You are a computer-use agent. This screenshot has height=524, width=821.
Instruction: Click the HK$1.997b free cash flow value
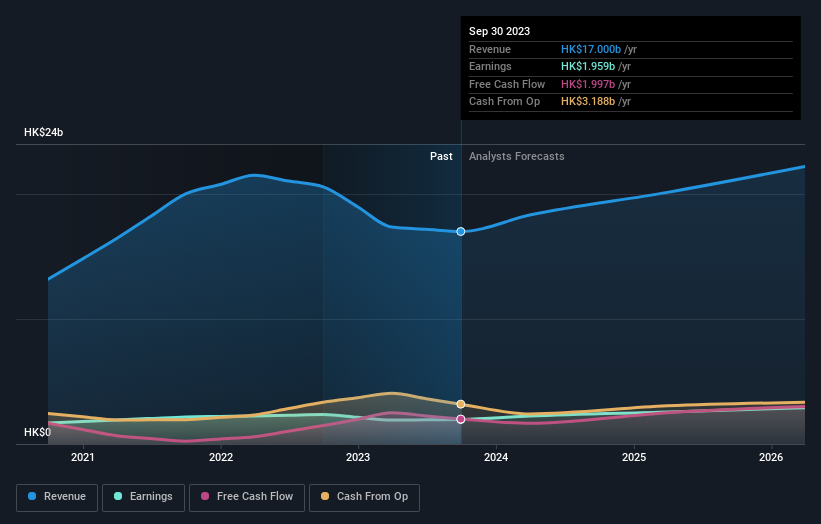pyautogui.click(x=588, y=84)
